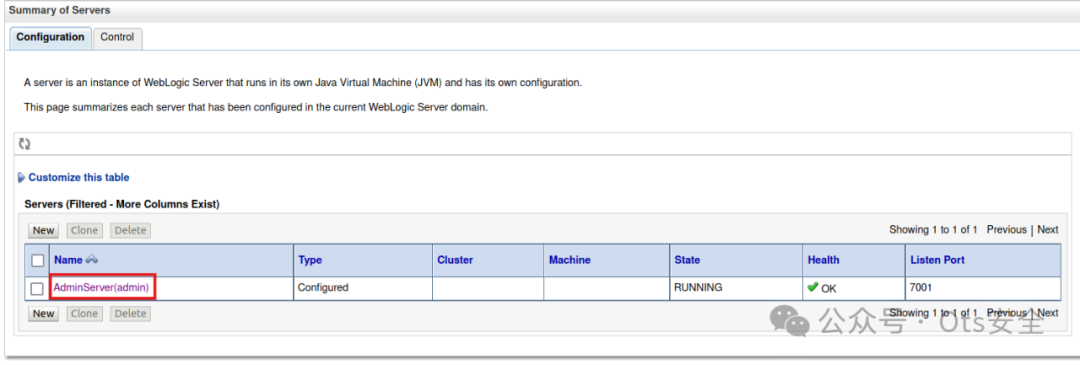
Task: Click the sort arrow icon beside Name
Action: point(92,260)
